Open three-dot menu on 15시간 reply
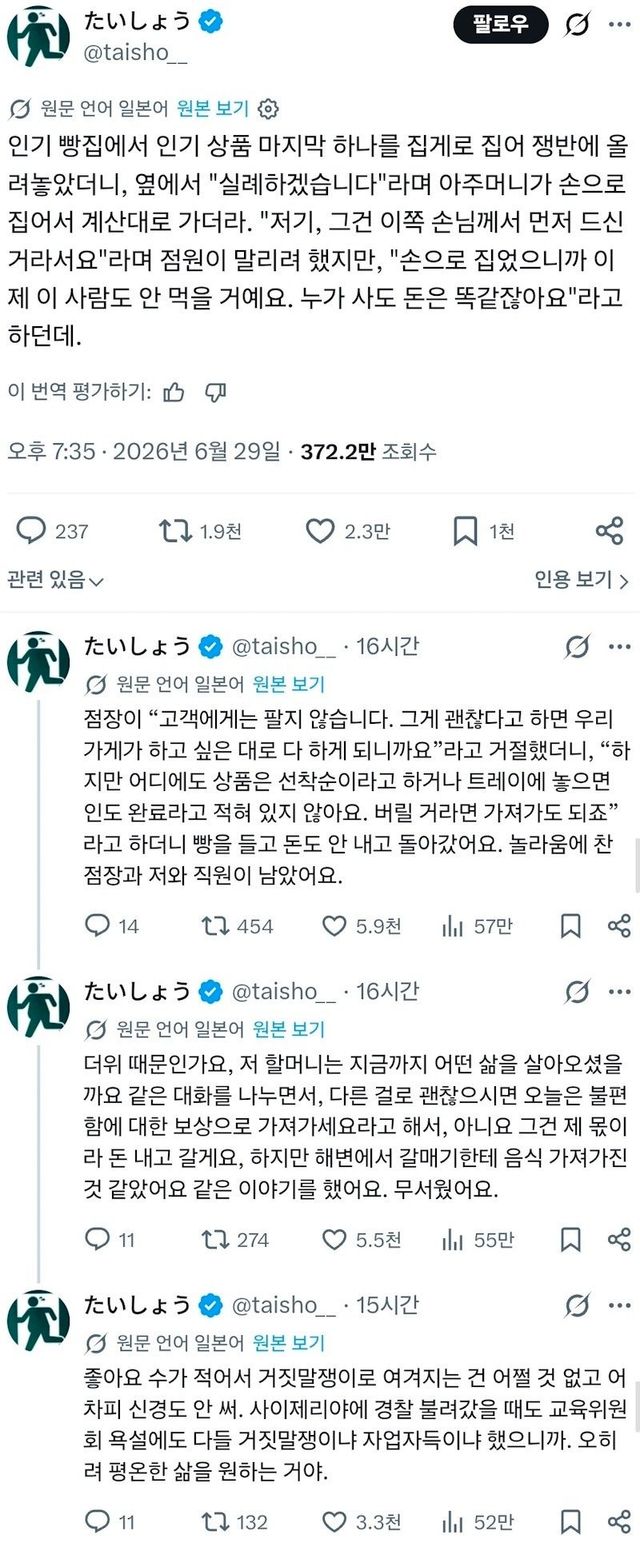The image size is (640, 1546). (x=620, y=1305)
